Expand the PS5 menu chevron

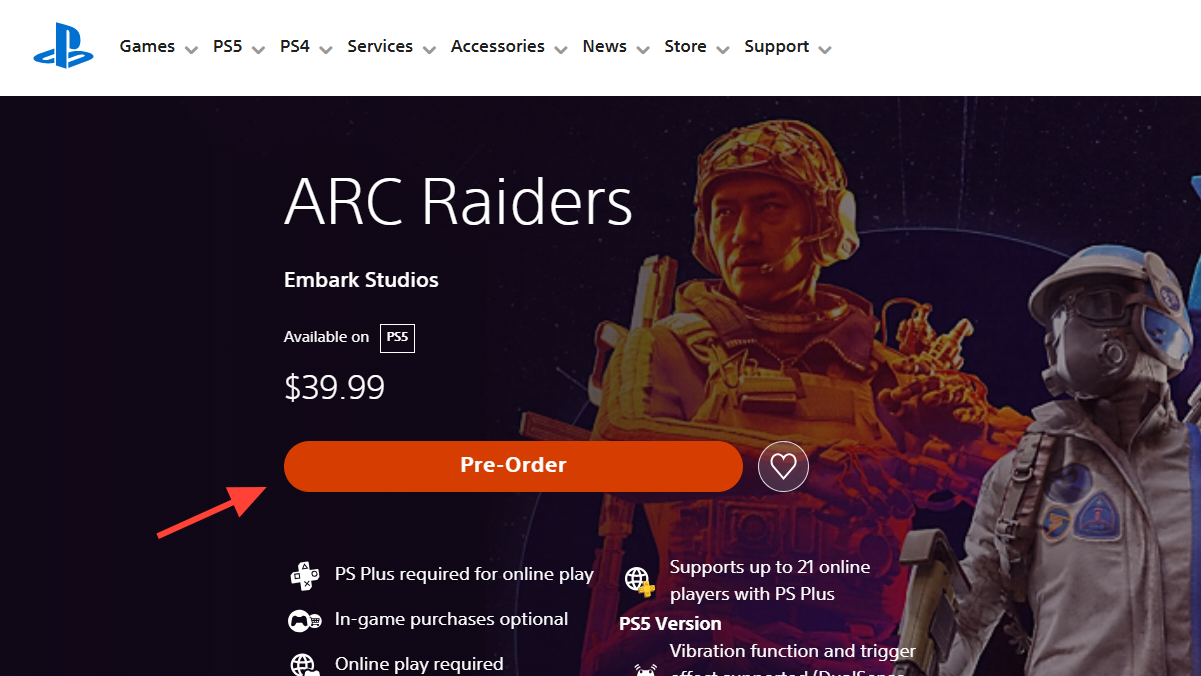pos(258,49)
